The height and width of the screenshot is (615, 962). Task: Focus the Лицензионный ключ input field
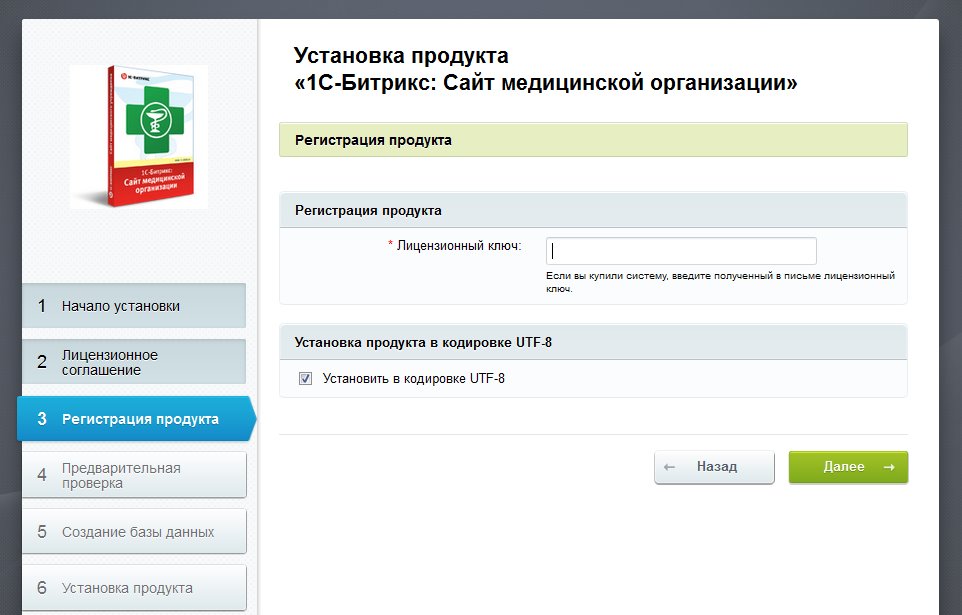click(x=681, y=251)
